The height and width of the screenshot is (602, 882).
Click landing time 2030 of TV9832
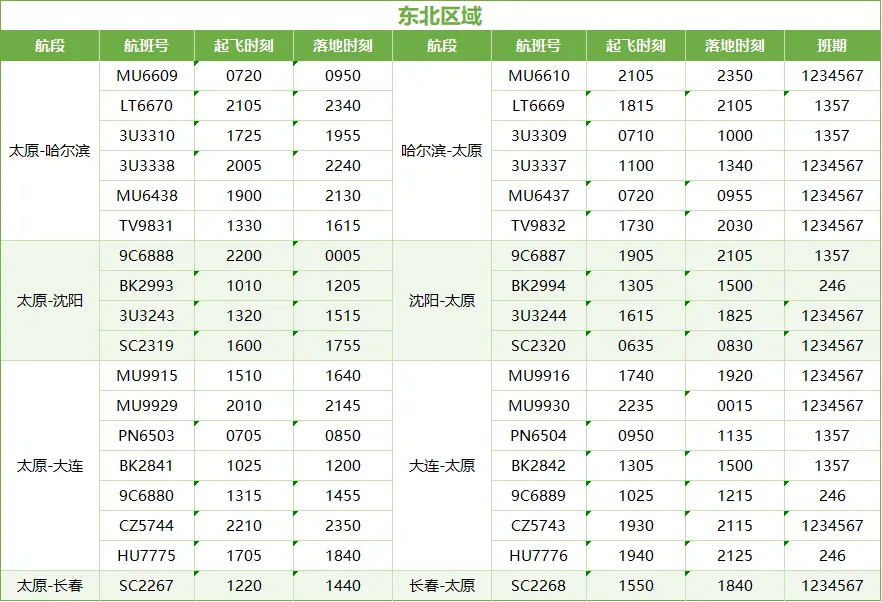[x=735, y=226]
